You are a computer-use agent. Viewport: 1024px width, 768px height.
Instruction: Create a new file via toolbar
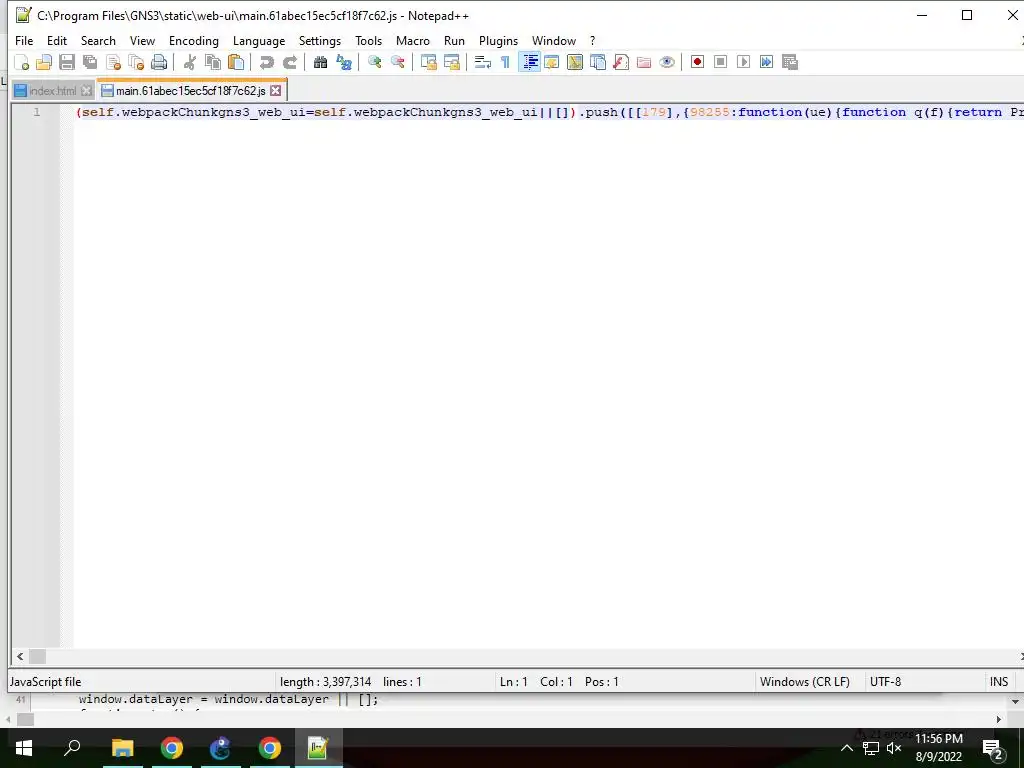tap(22, 62)
